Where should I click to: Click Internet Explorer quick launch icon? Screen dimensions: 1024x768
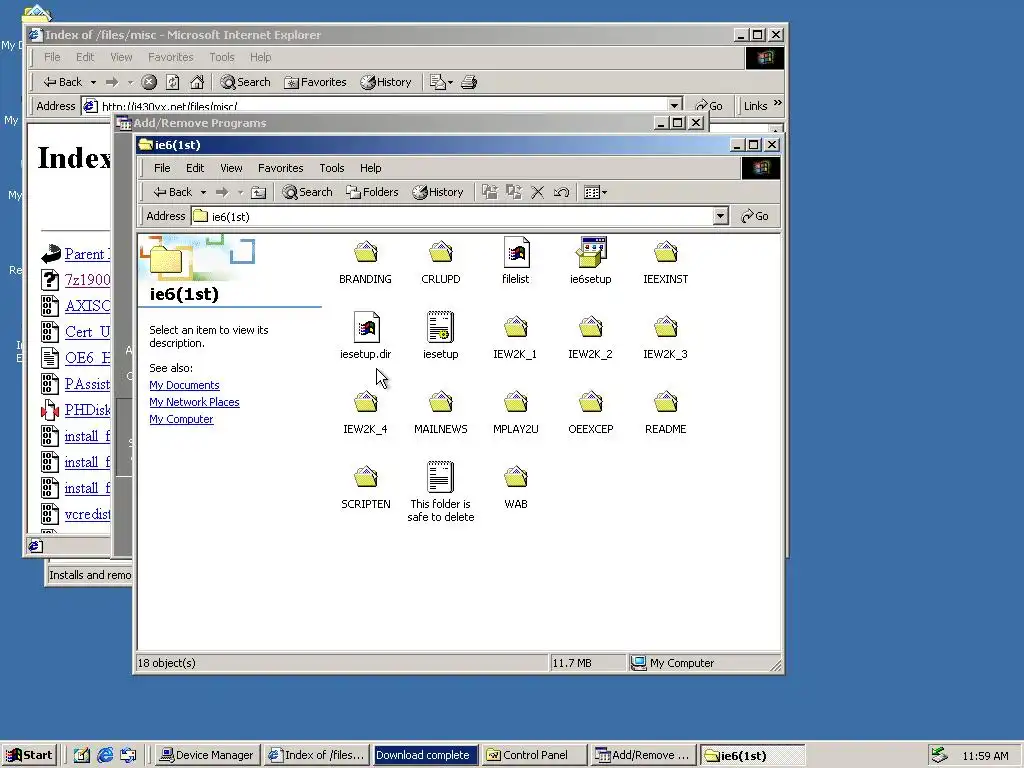pyautogui.click(x=104, y=755)
